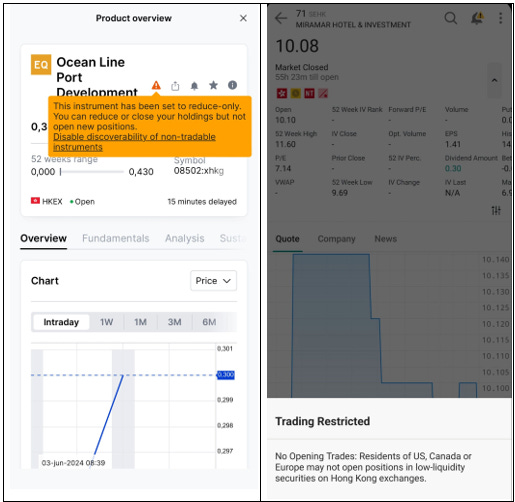
Task: Click the red NT badge icon
Action: 309,93
